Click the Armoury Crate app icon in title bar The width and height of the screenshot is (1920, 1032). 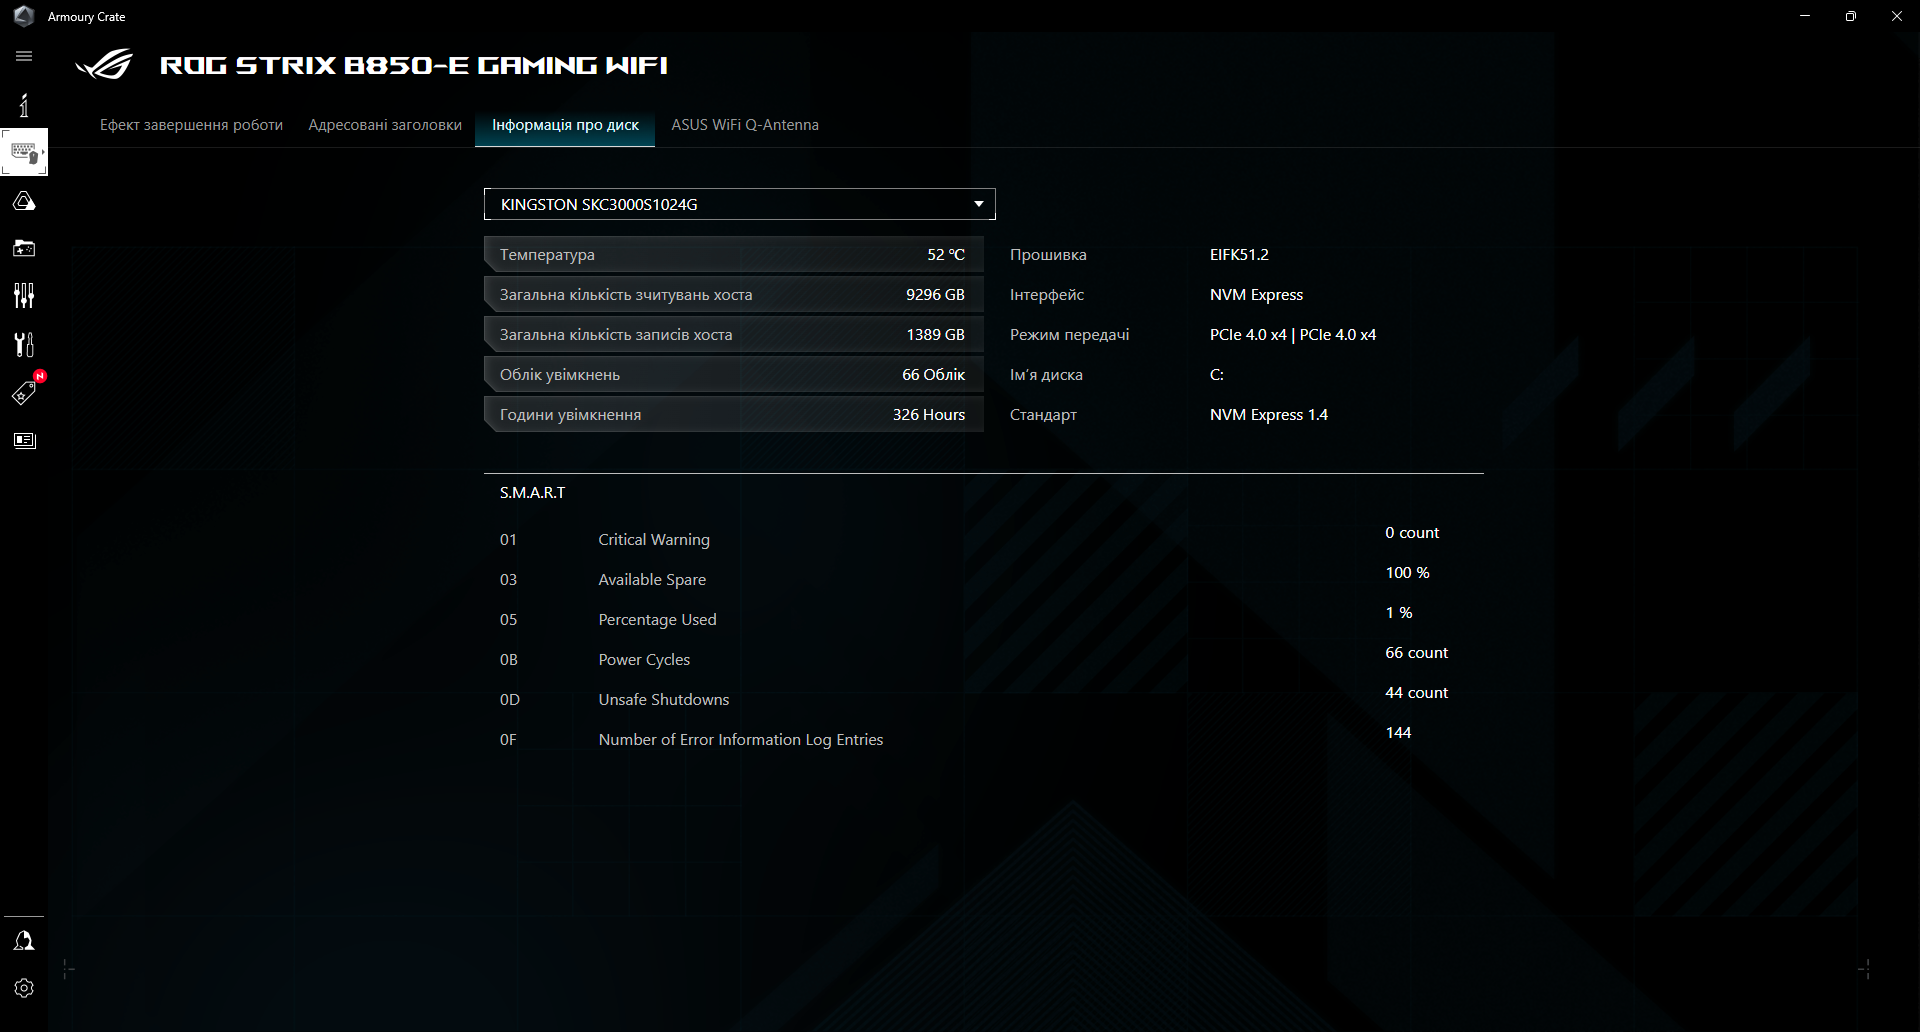pyautogui.click(x=24, y=16)
